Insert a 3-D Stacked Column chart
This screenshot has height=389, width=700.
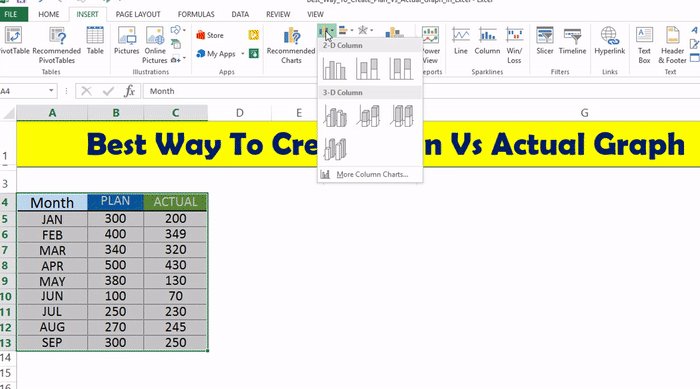pyautogui.click(x=368, y=116)
